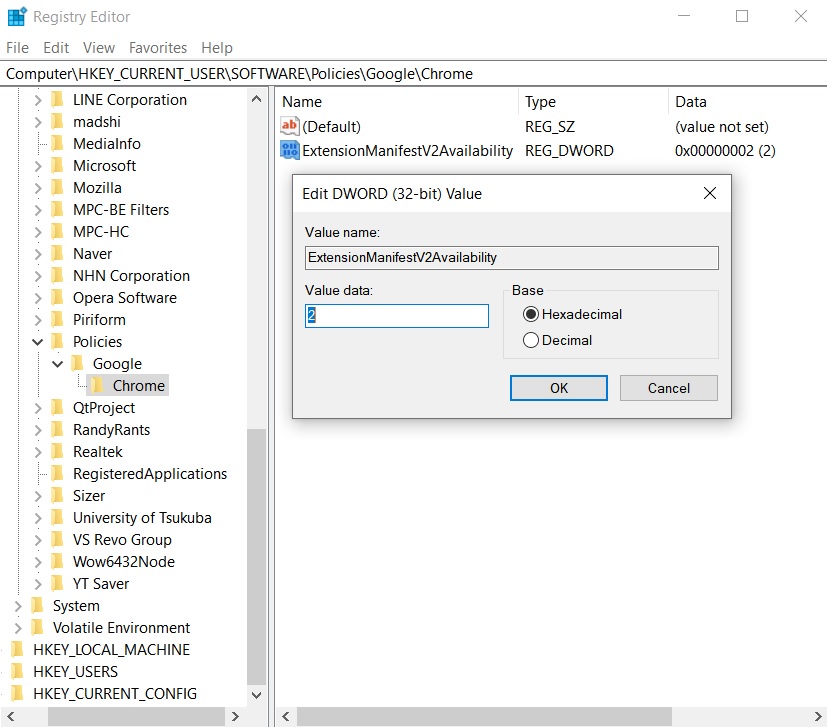Expand the NHN Corporation key
The width and height of the screenshot is (827, 727).
click(x=37, y=276)
